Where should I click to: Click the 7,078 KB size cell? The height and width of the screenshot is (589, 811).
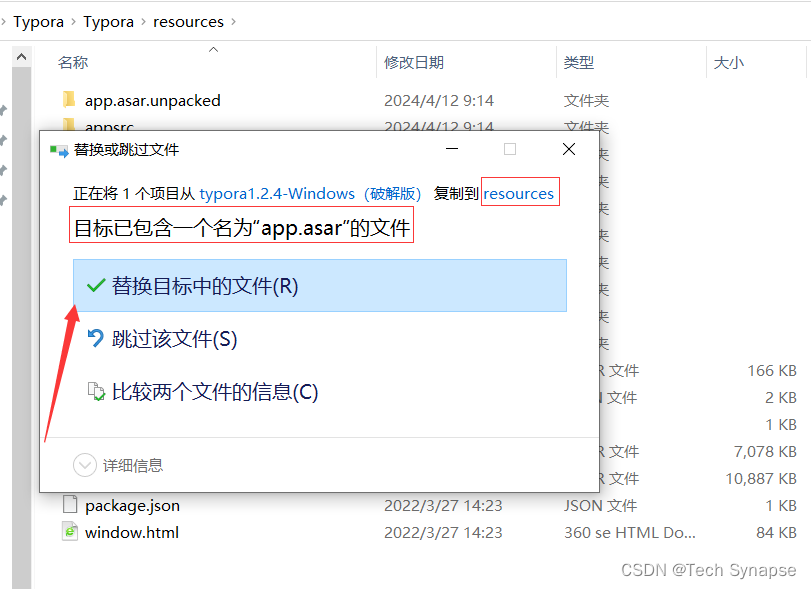(x=765, y=452)
